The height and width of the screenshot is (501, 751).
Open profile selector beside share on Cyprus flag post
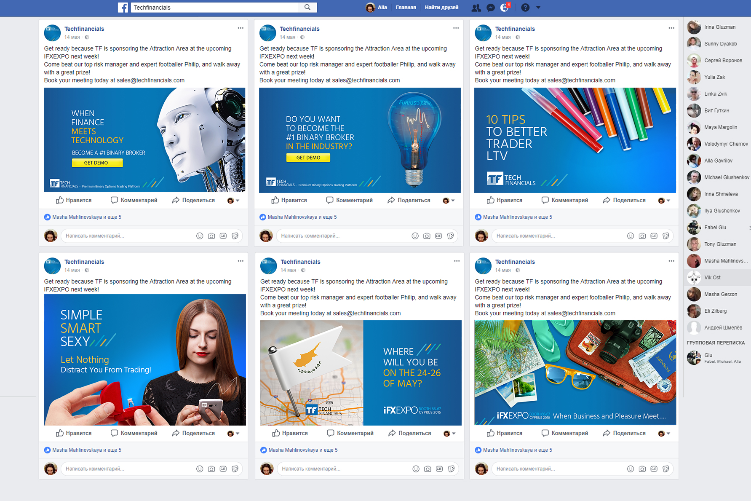(449, 433)
